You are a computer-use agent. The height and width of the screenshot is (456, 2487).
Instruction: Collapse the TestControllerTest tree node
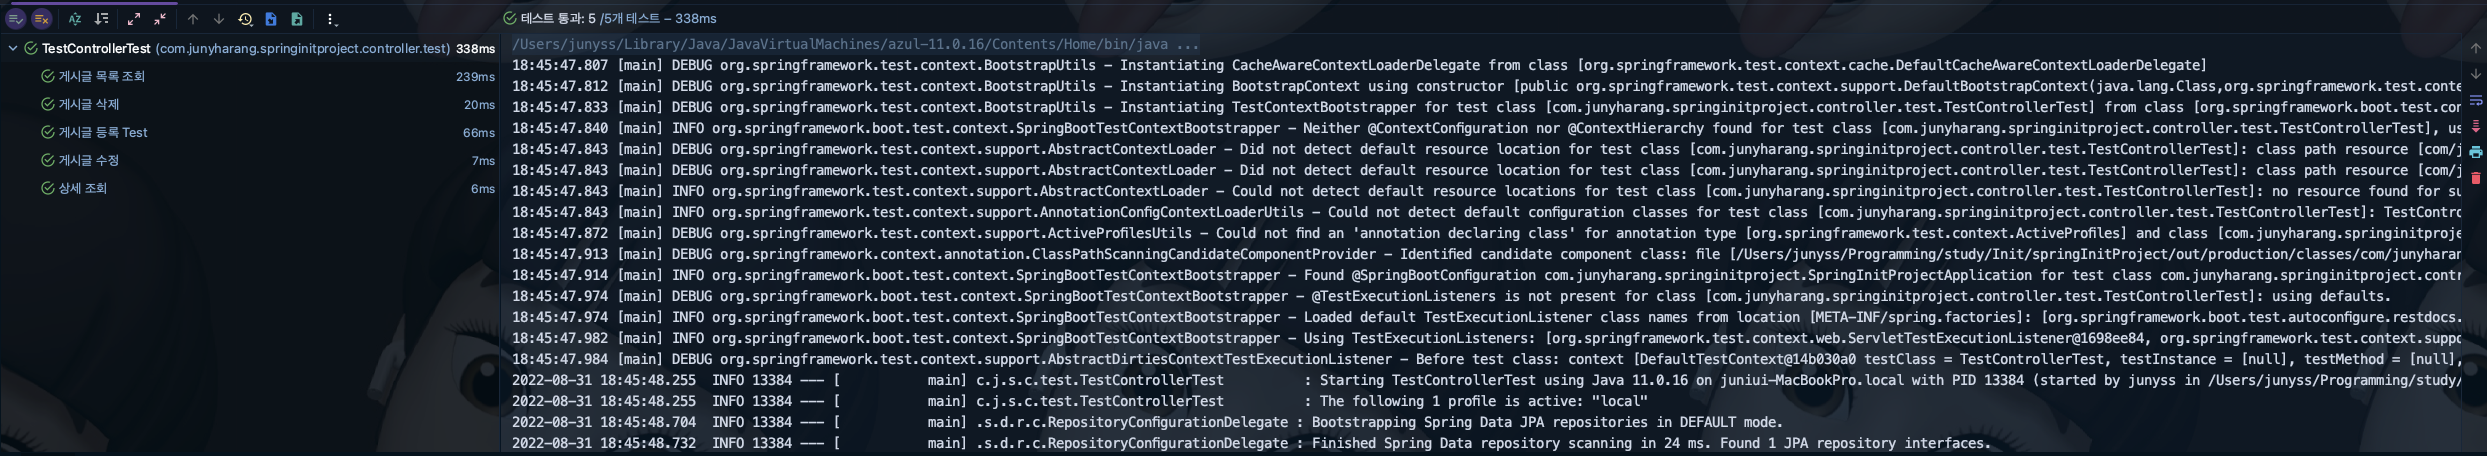tap(13, 48)
